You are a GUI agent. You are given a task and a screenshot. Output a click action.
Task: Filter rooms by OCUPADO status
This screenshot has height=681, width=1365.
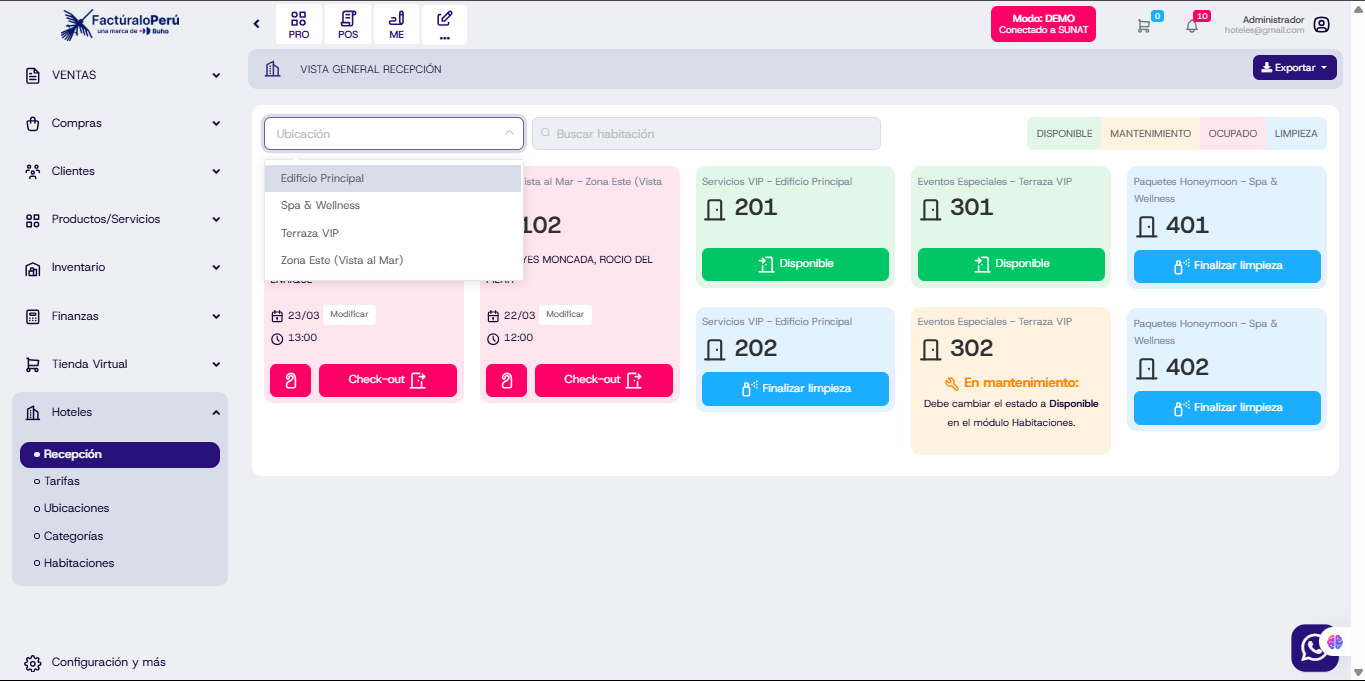[x=1232, y=134]
